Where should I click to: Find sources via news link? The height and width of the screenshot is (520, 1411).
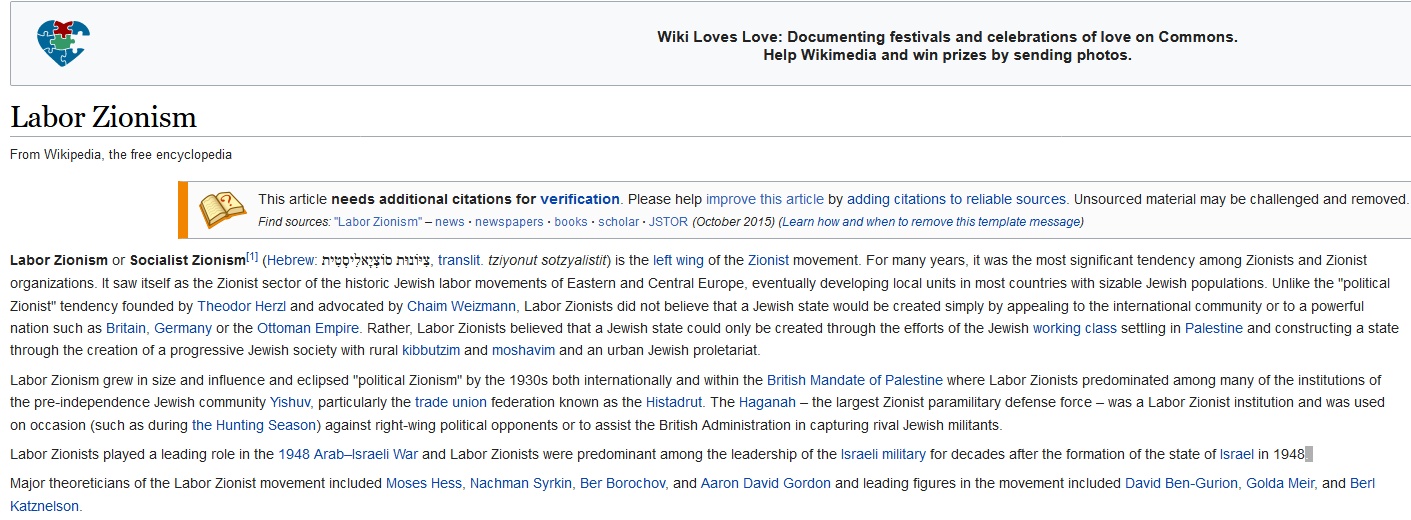449,222
